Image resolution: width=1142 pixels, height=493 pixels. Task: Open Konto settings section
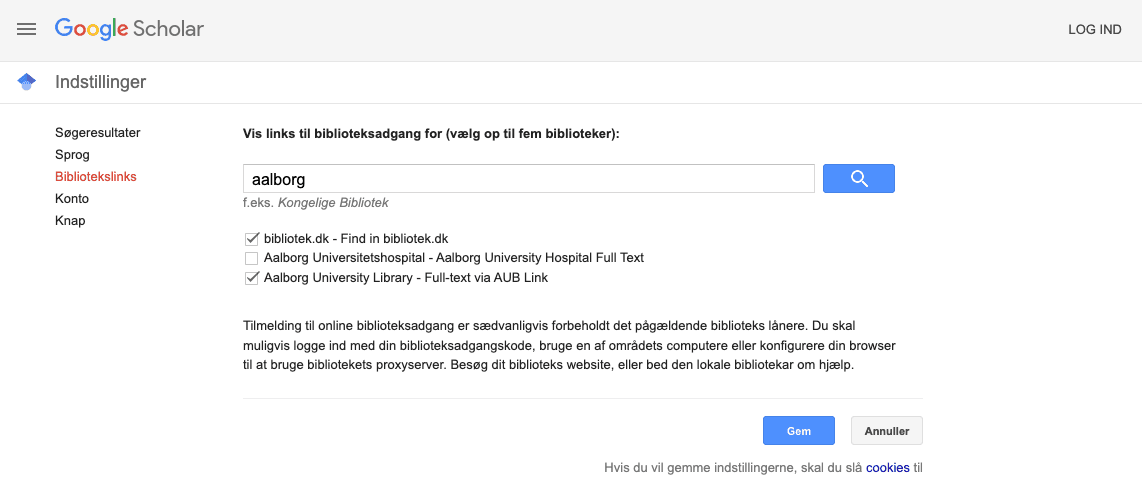point(72,198)
